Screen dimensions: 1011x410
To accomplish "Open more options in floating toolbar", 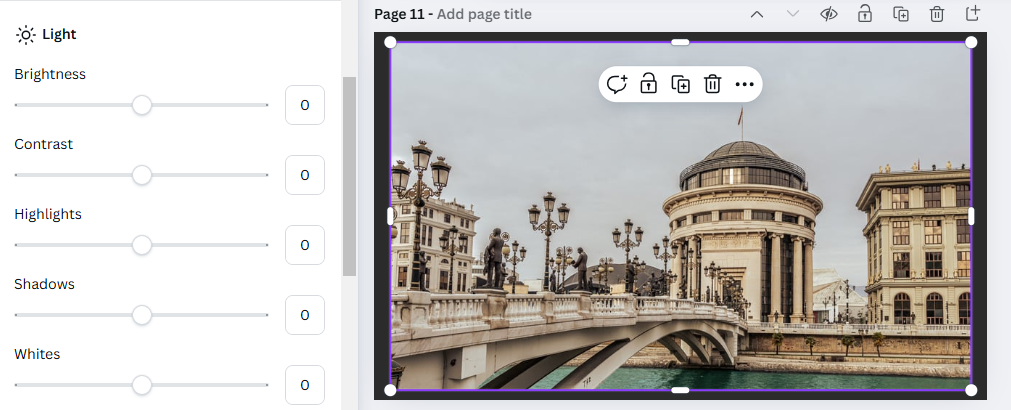I will (745, 84).
